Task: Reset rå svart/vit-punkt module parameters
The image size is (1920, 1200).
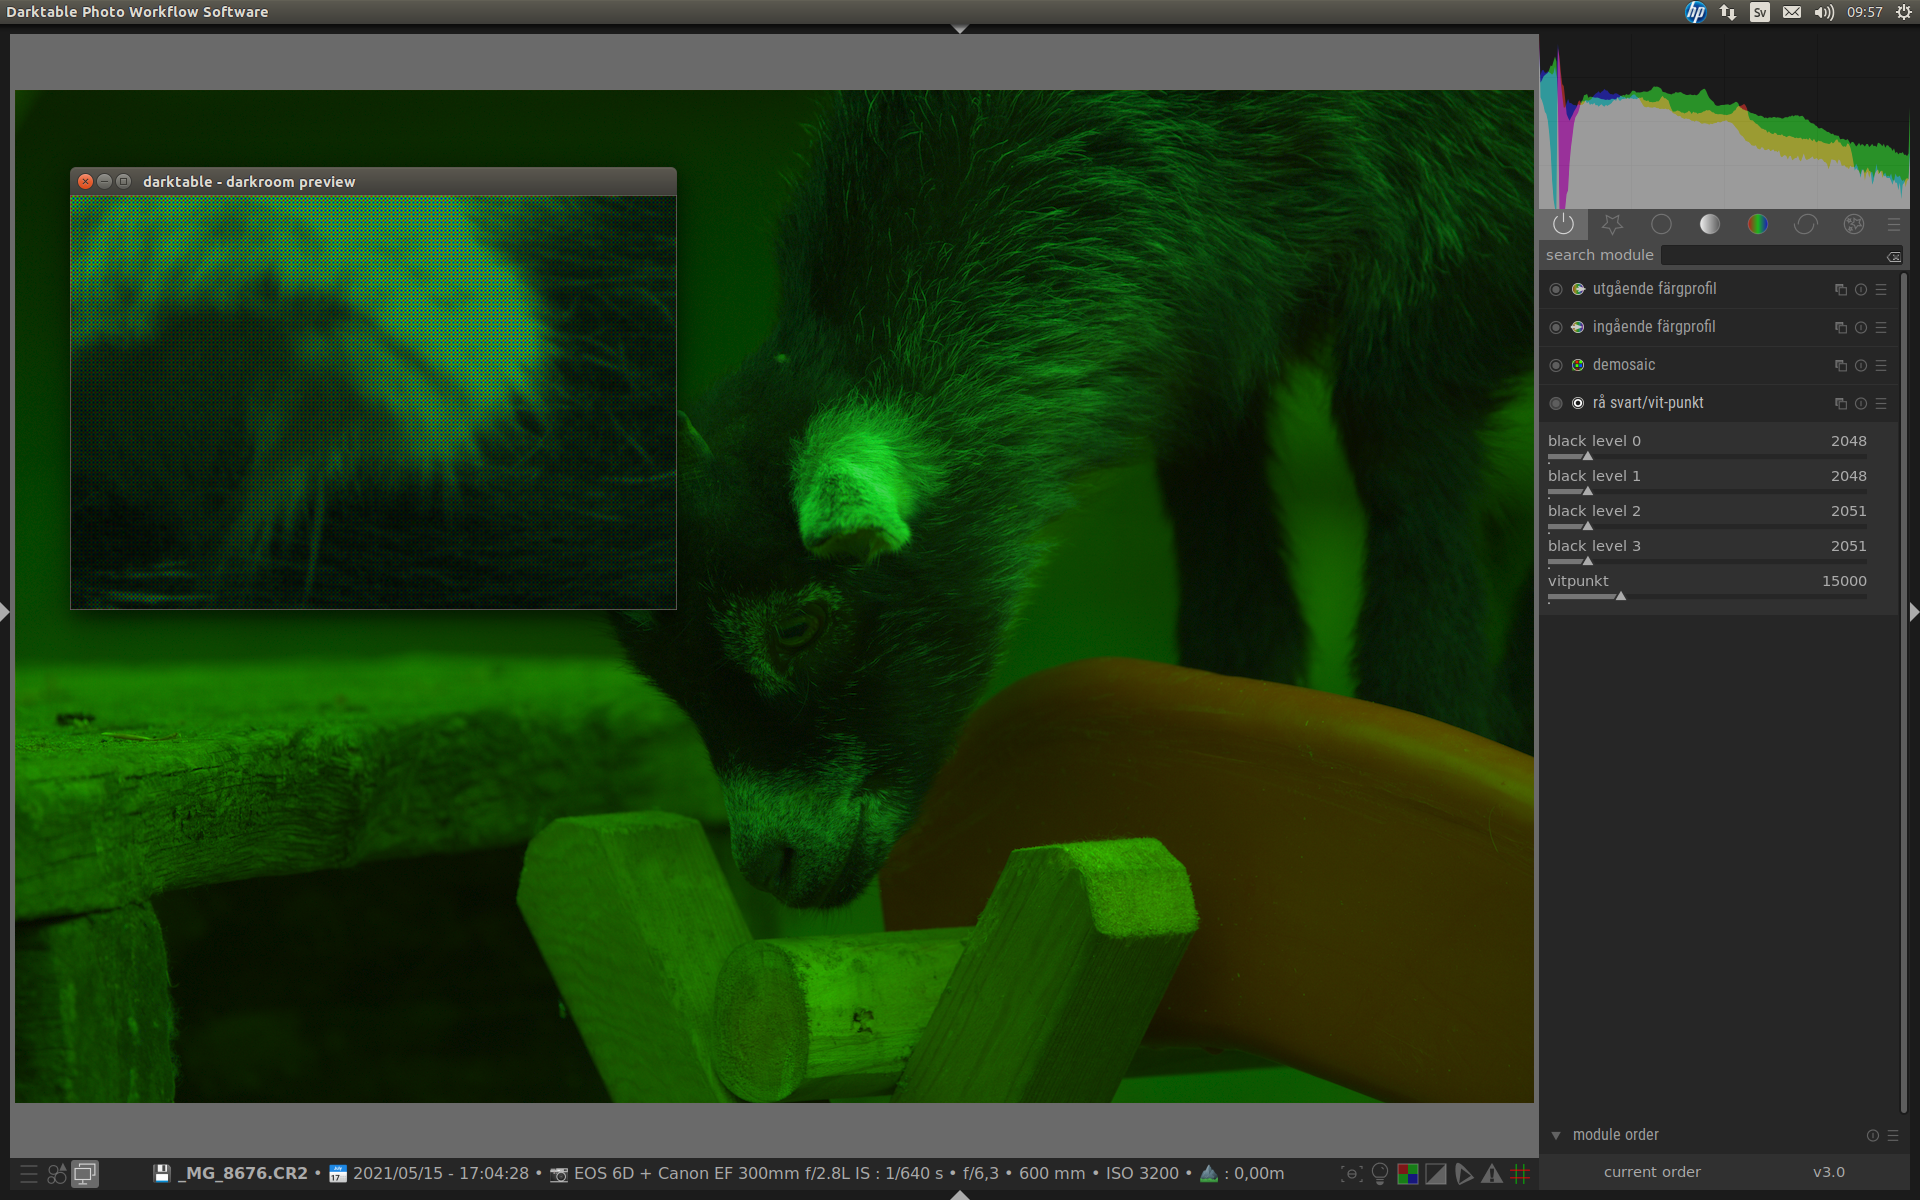Action: point(1861,404)
